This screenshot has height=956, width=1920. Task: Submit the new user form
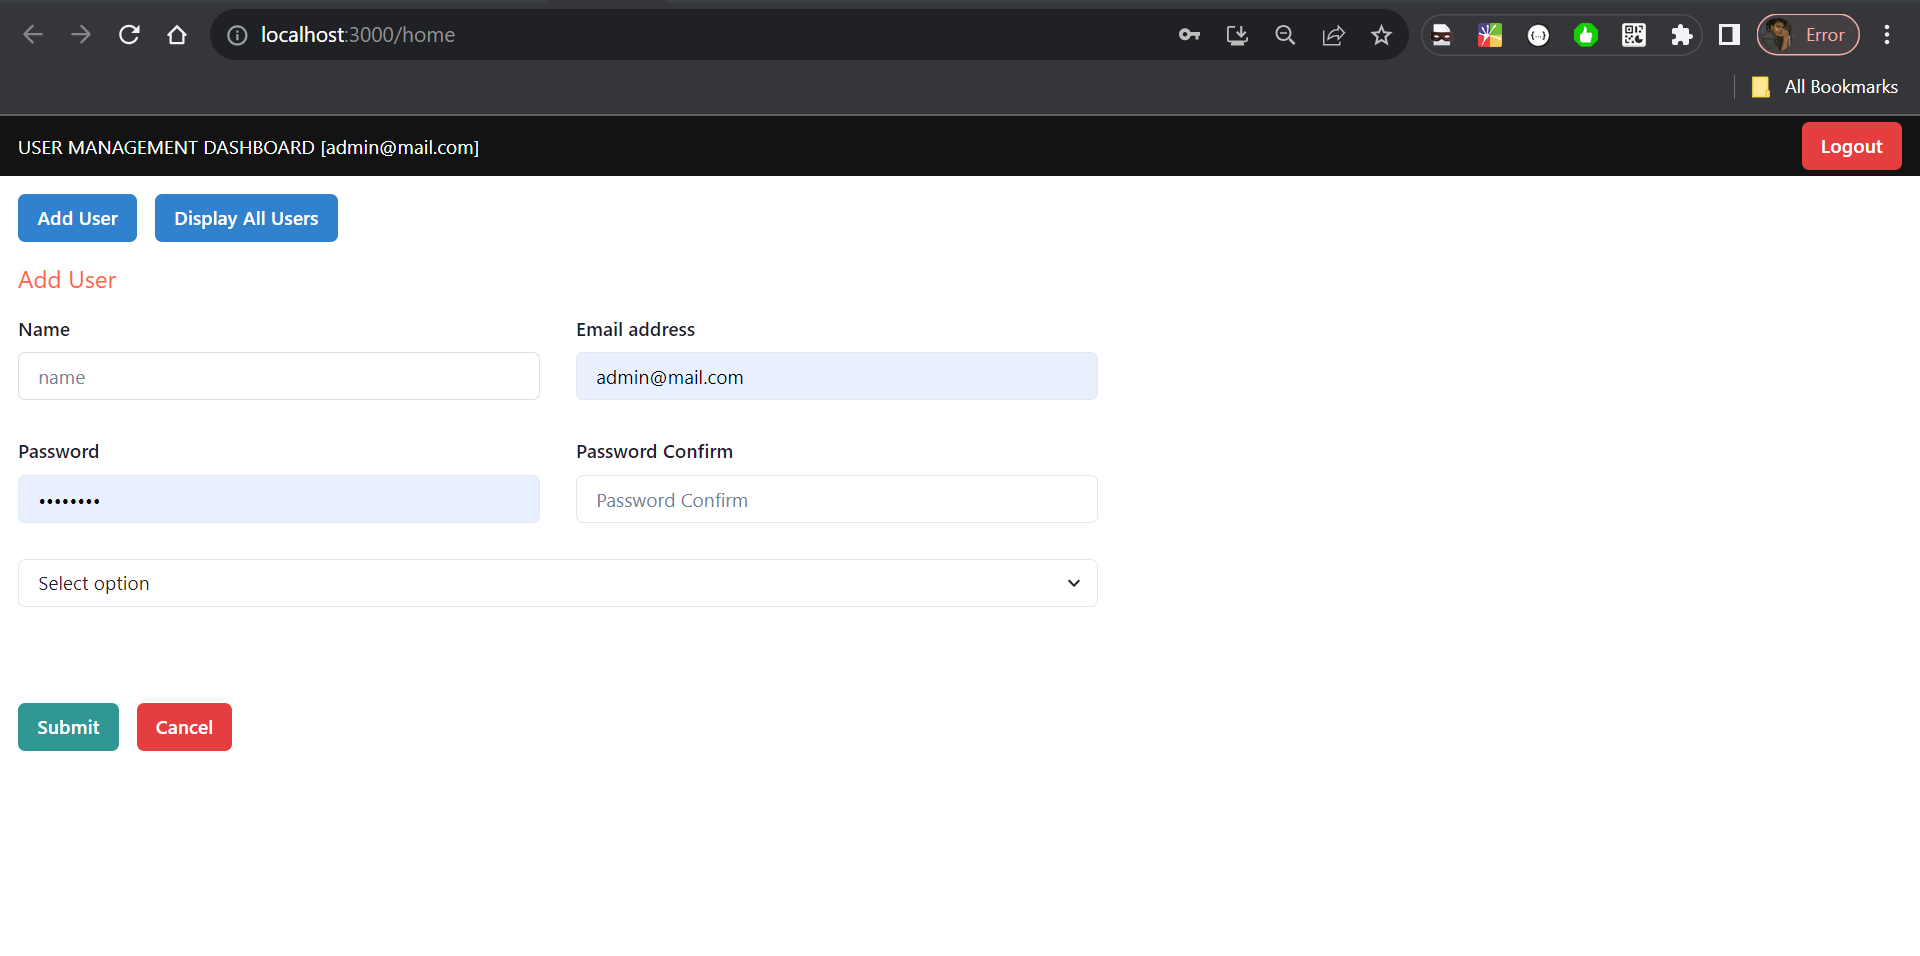point(68,727)
